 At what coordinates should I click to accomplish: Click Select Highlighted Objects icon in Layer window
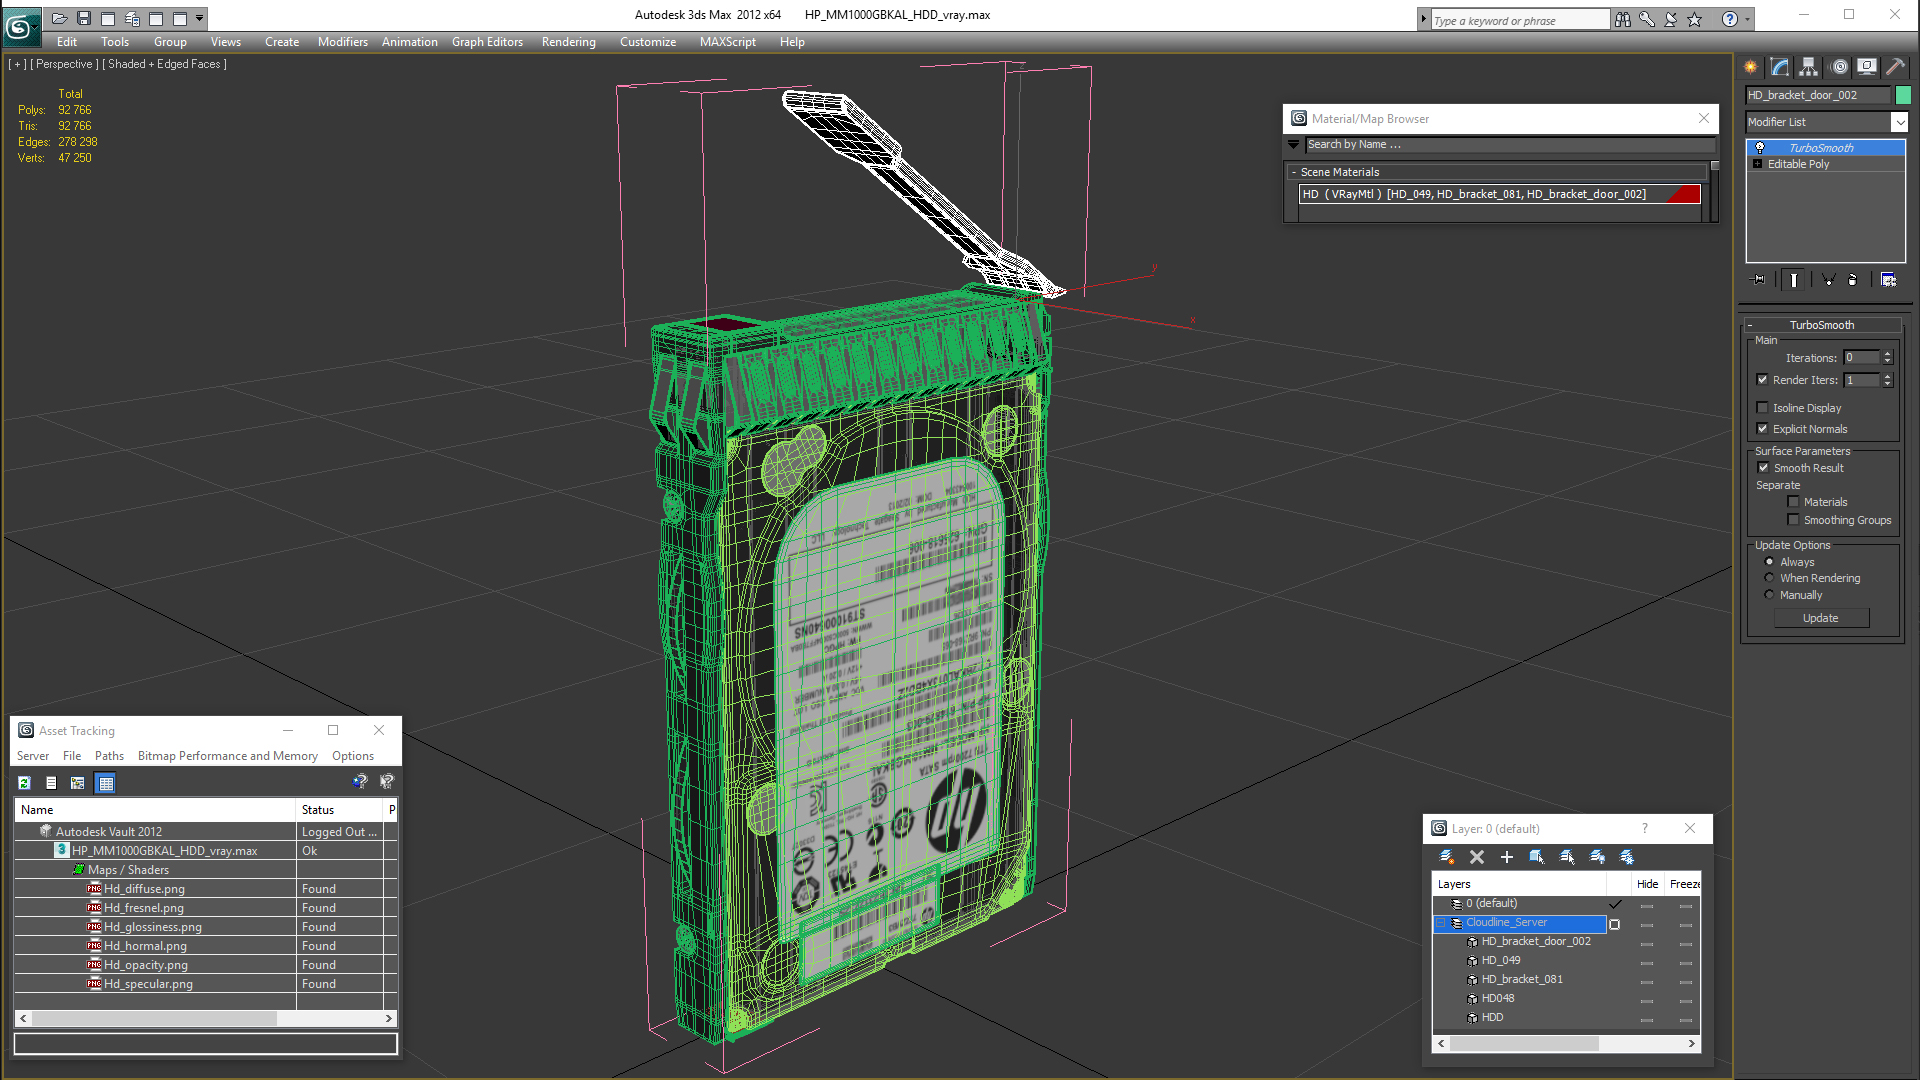tap(1537, 857)
